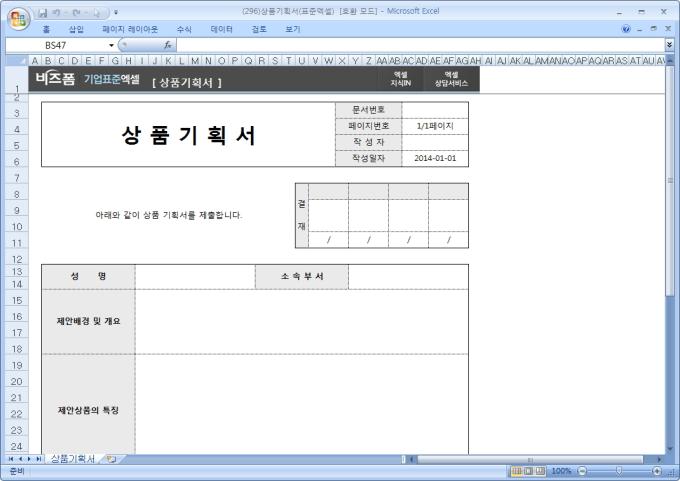Click the 100% zoom level
This screenshot has width=680, height=481.
point(561,471)
